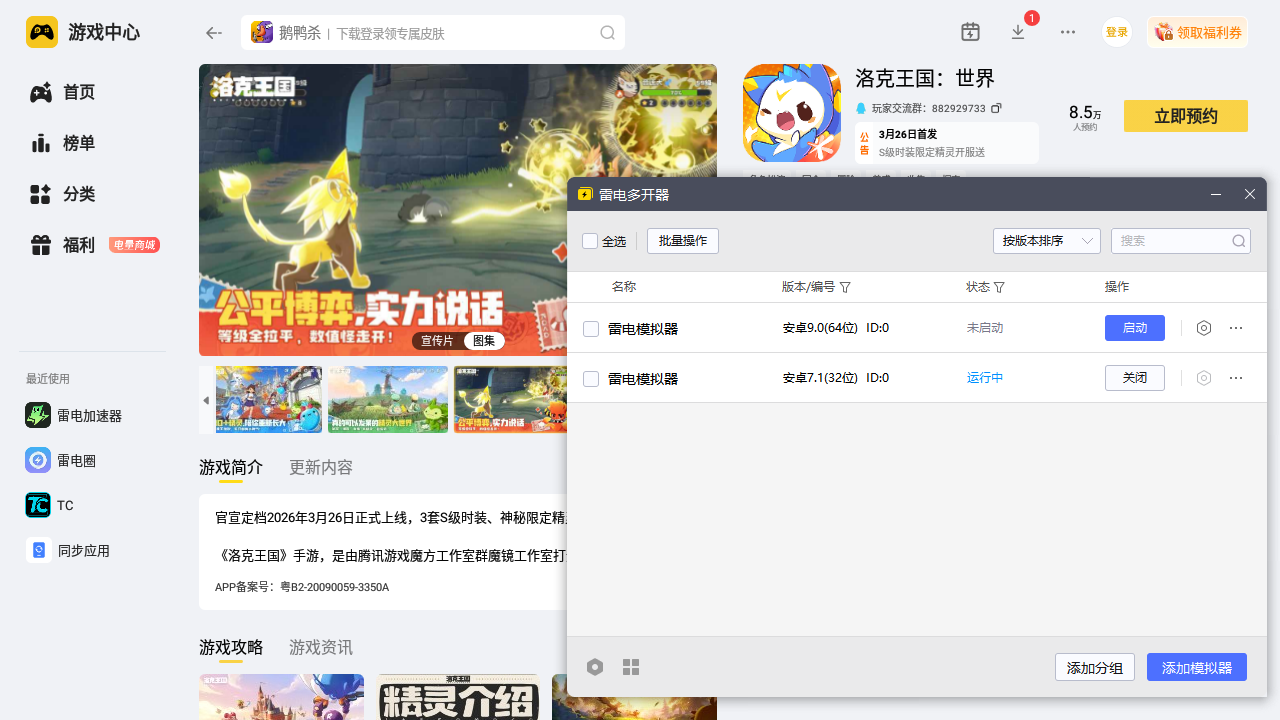Check the running Android 7.1 emulator checkbox
The width and height of the screenshot is (1280, 720).
[x=591, y=379]
